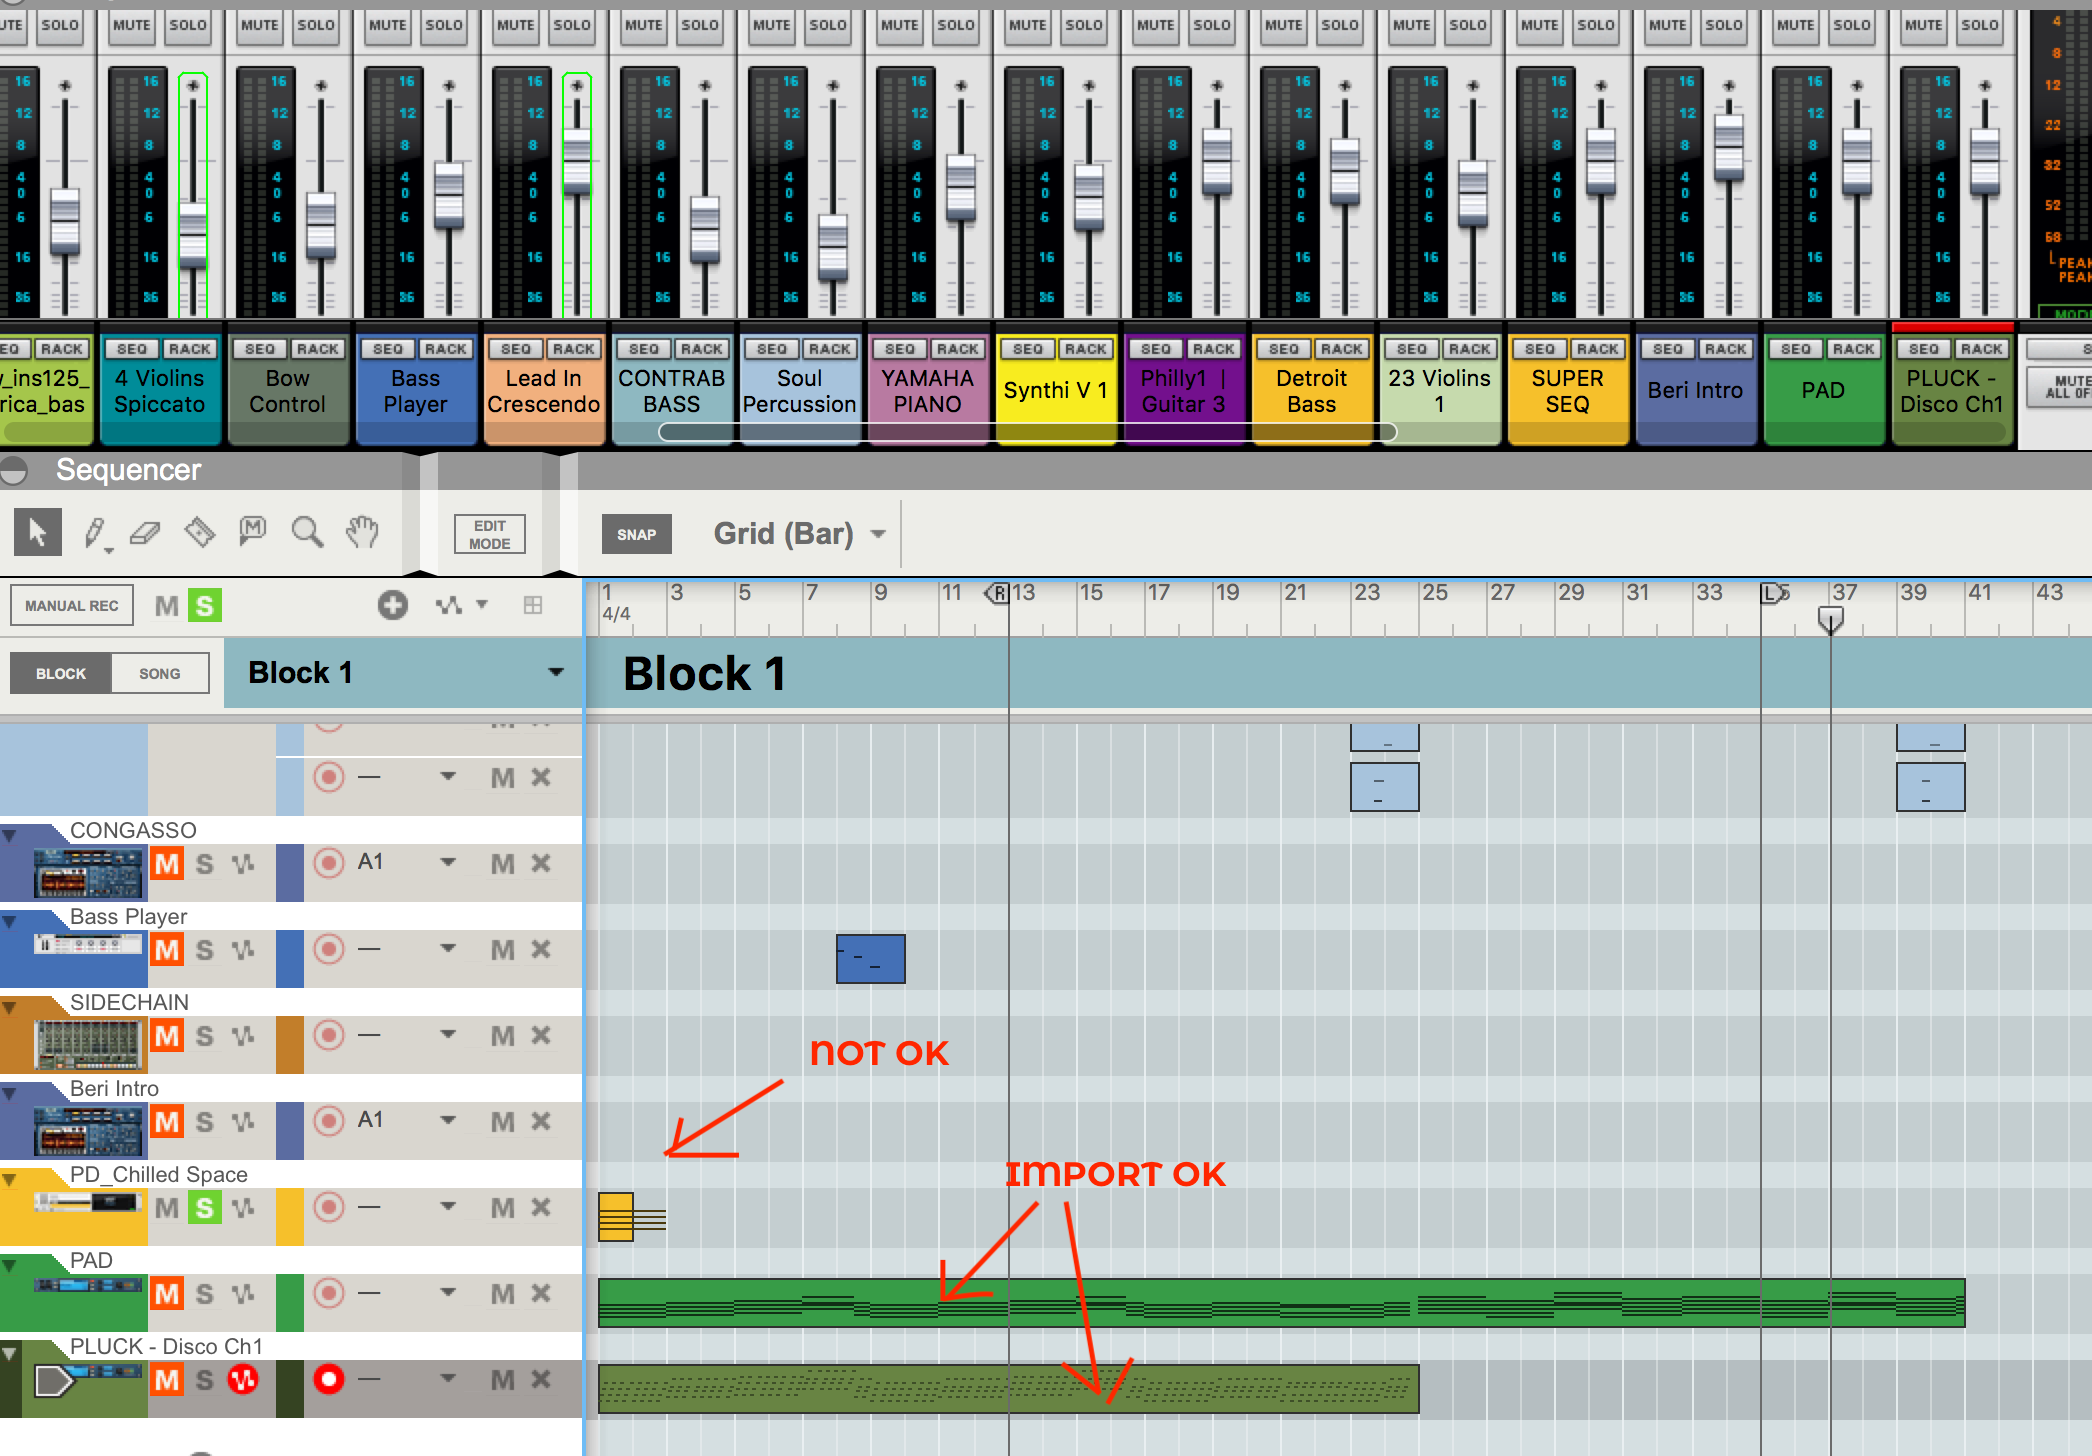2092x1456 pixels.
Task: Click the track automation icon in header
Action: click(449, 605)
